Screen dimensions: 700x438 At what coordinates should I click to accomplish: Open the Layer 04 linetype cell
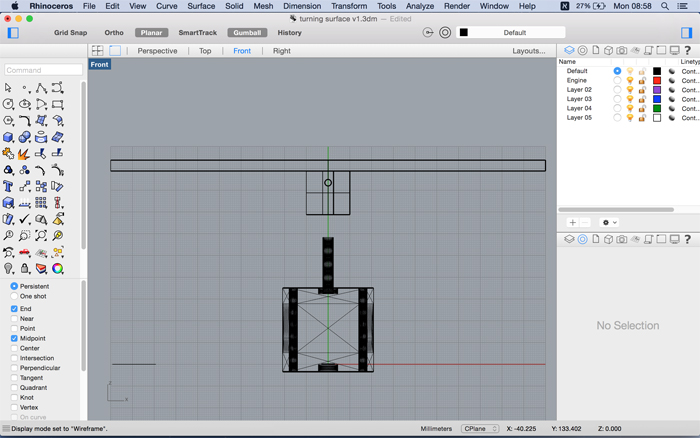689,108
